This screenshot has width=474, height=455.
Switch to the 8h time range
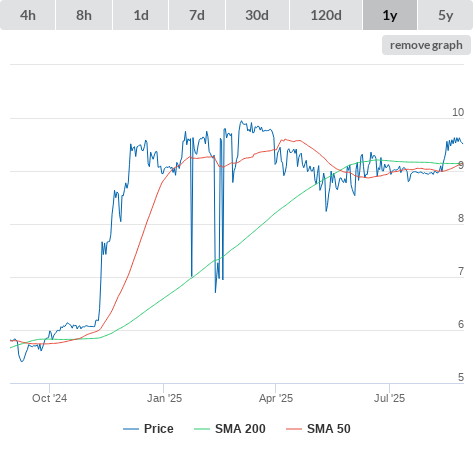tap(84, 15)
